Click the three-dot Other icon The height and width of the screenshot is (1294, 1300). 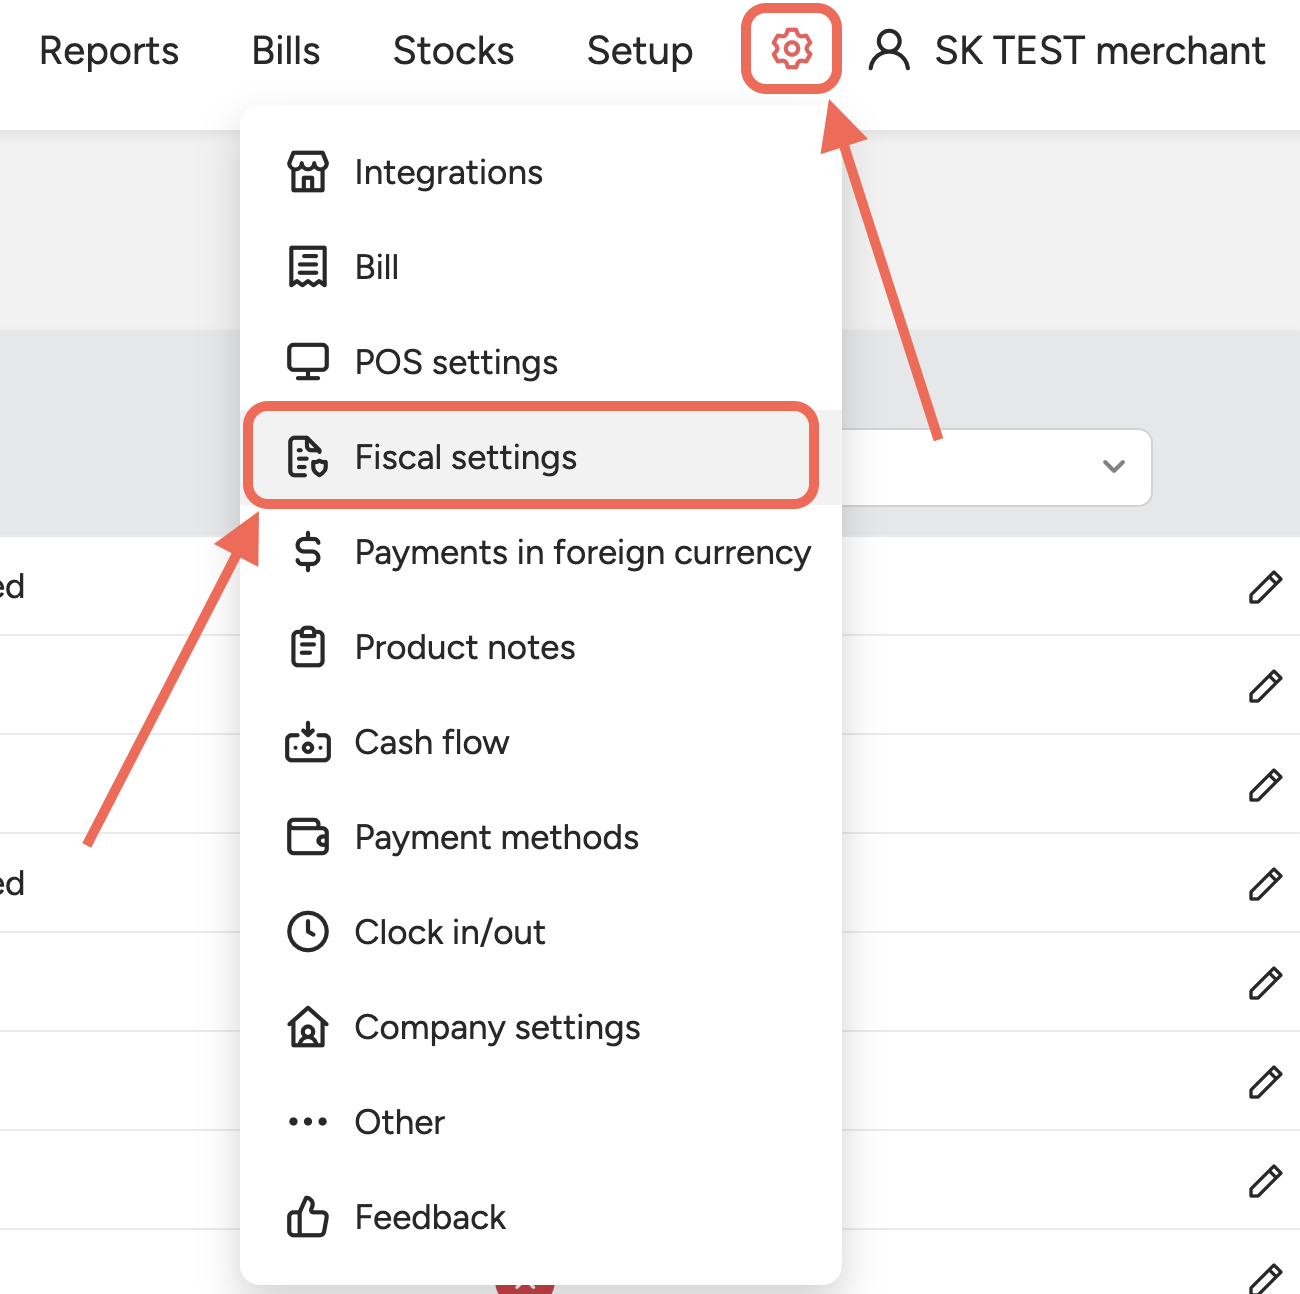pyautogui.click(x=308, y=1122)
